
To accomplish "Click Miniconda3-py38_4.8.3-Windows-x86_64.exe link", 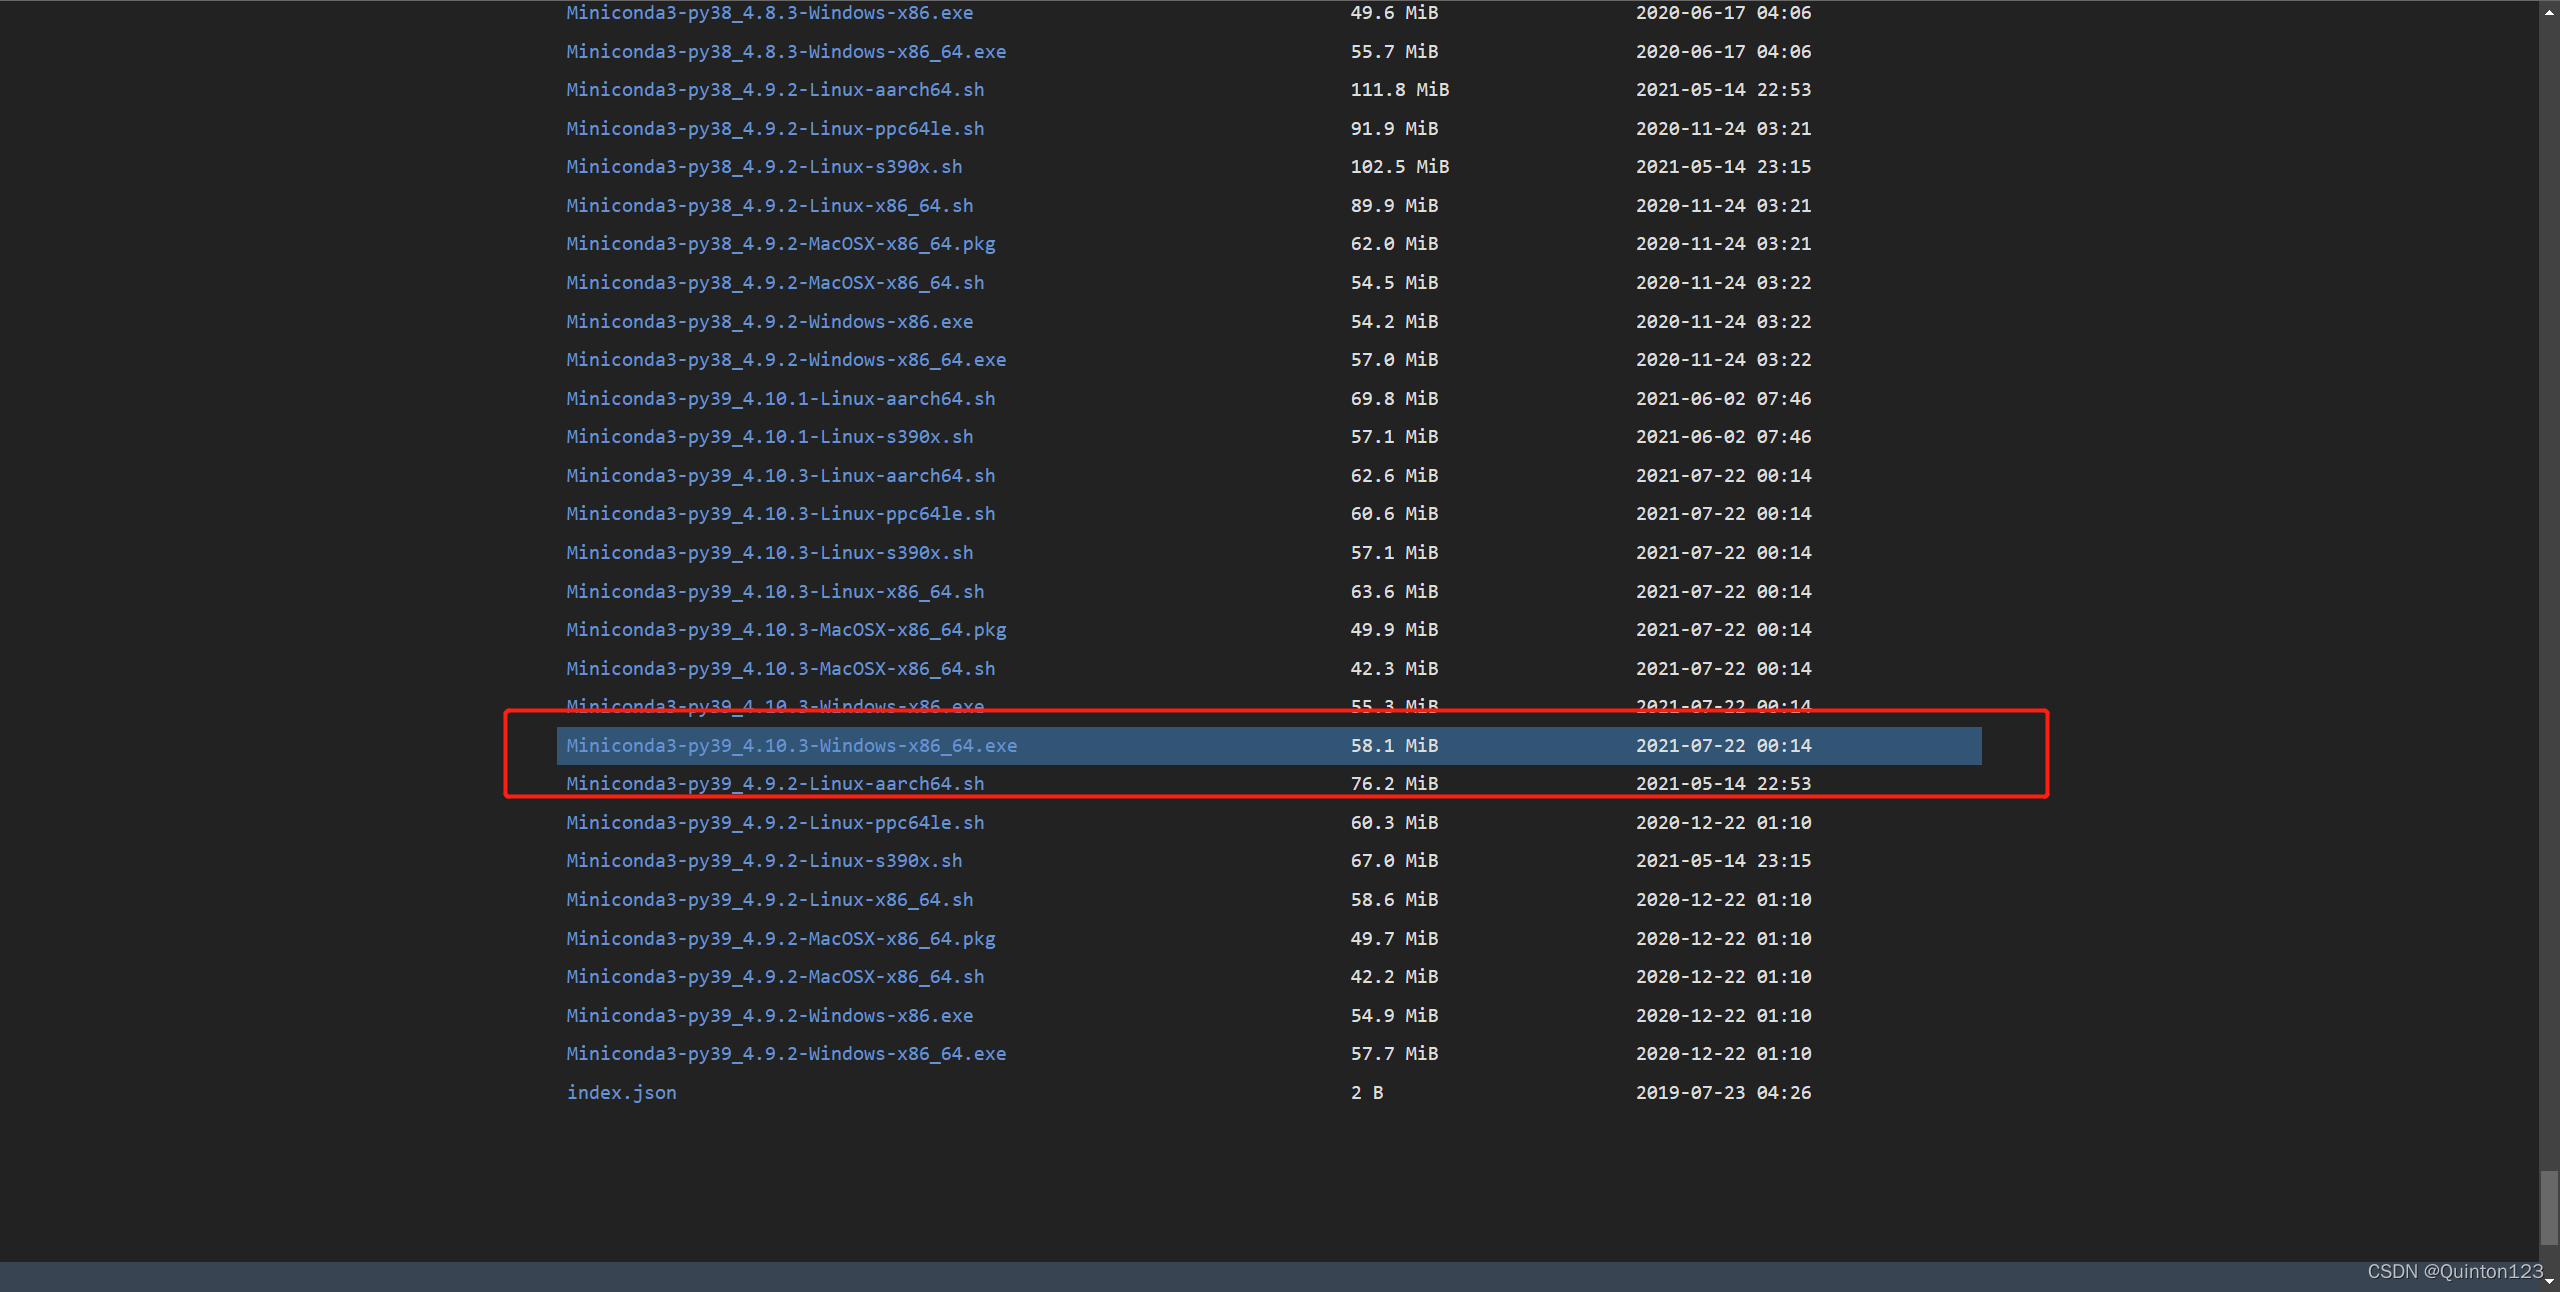I will click(786, 52).
